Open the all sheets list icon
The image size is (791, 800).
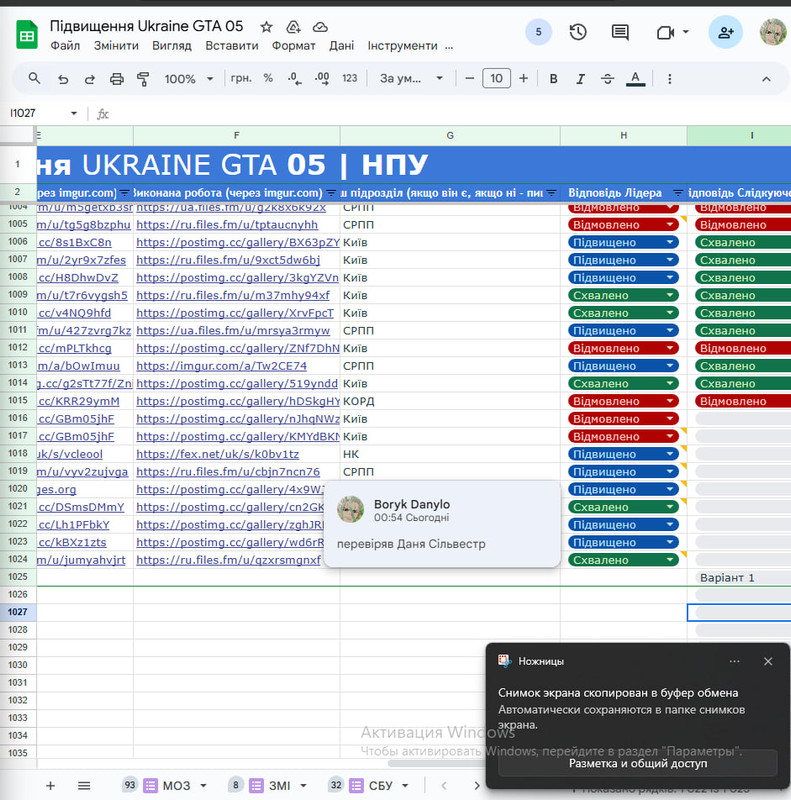[x=84, y=785]
